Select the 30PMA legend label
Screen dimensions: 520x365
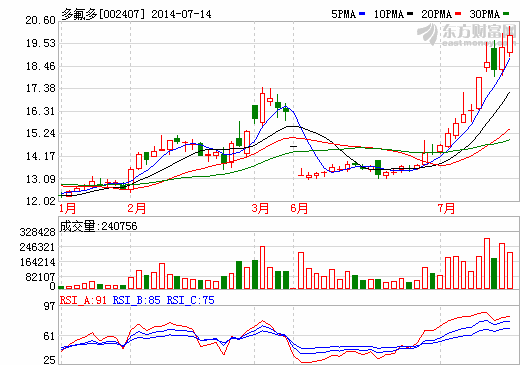(485, 14)
